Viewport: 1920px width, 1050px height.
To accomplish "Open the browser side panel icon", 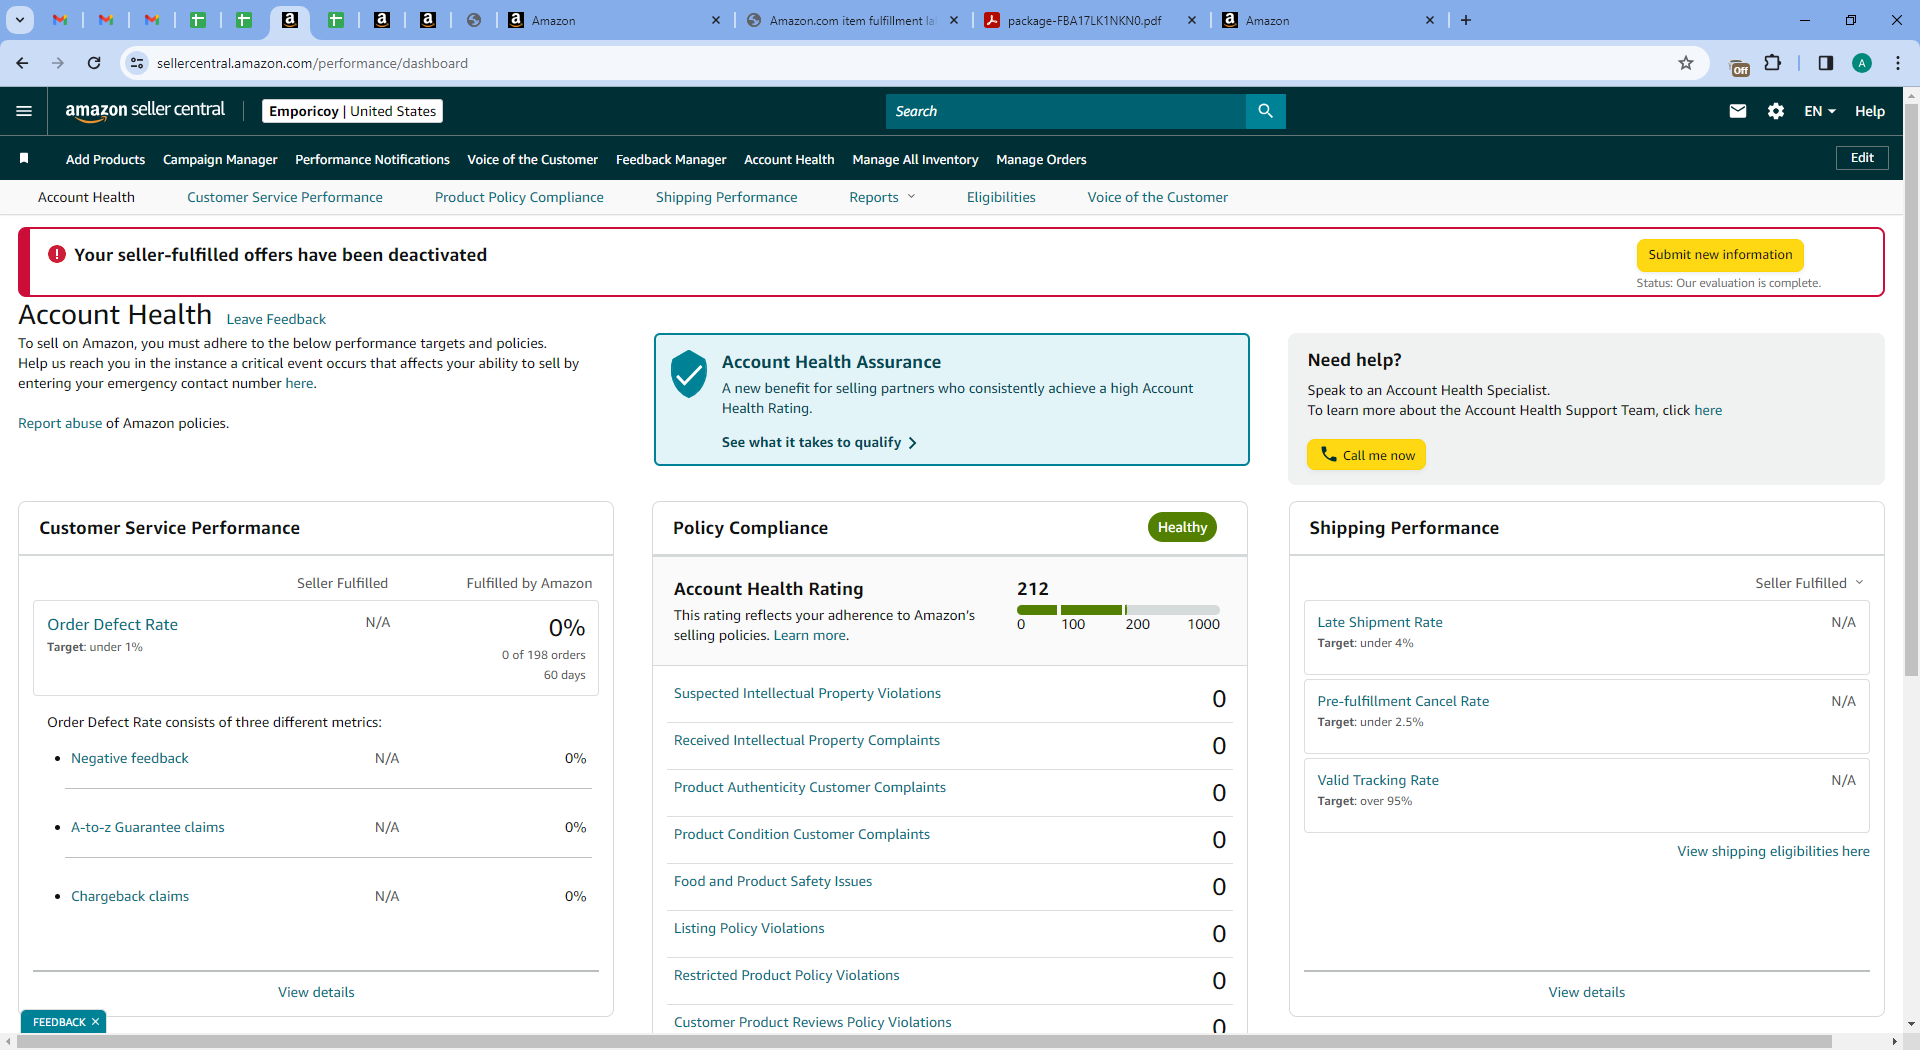I will pyautogui.click(x=1826, y=63).
